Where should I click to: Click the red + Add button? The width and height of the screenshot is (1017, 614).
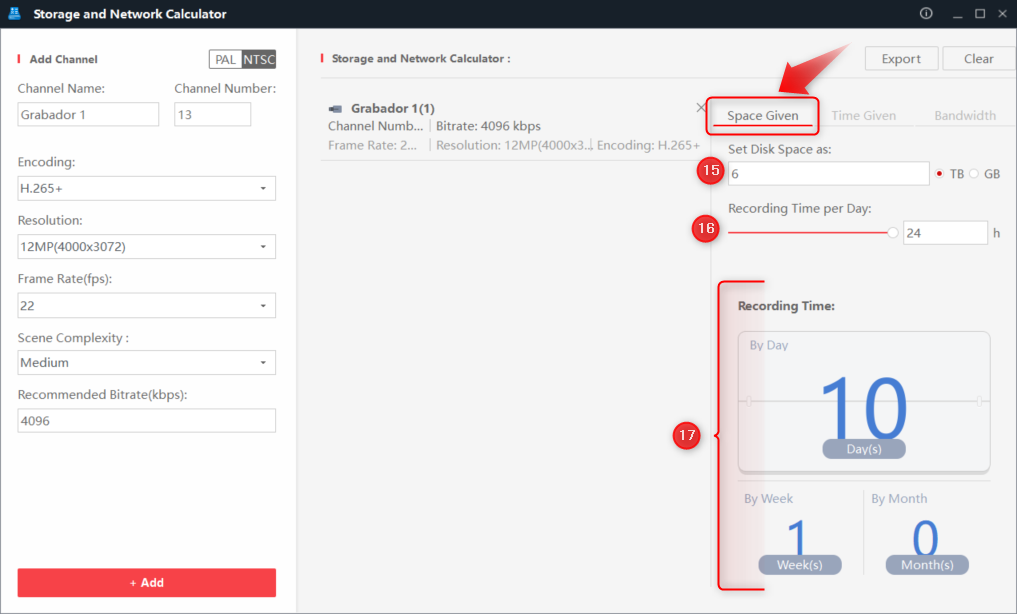coord(147,582)
